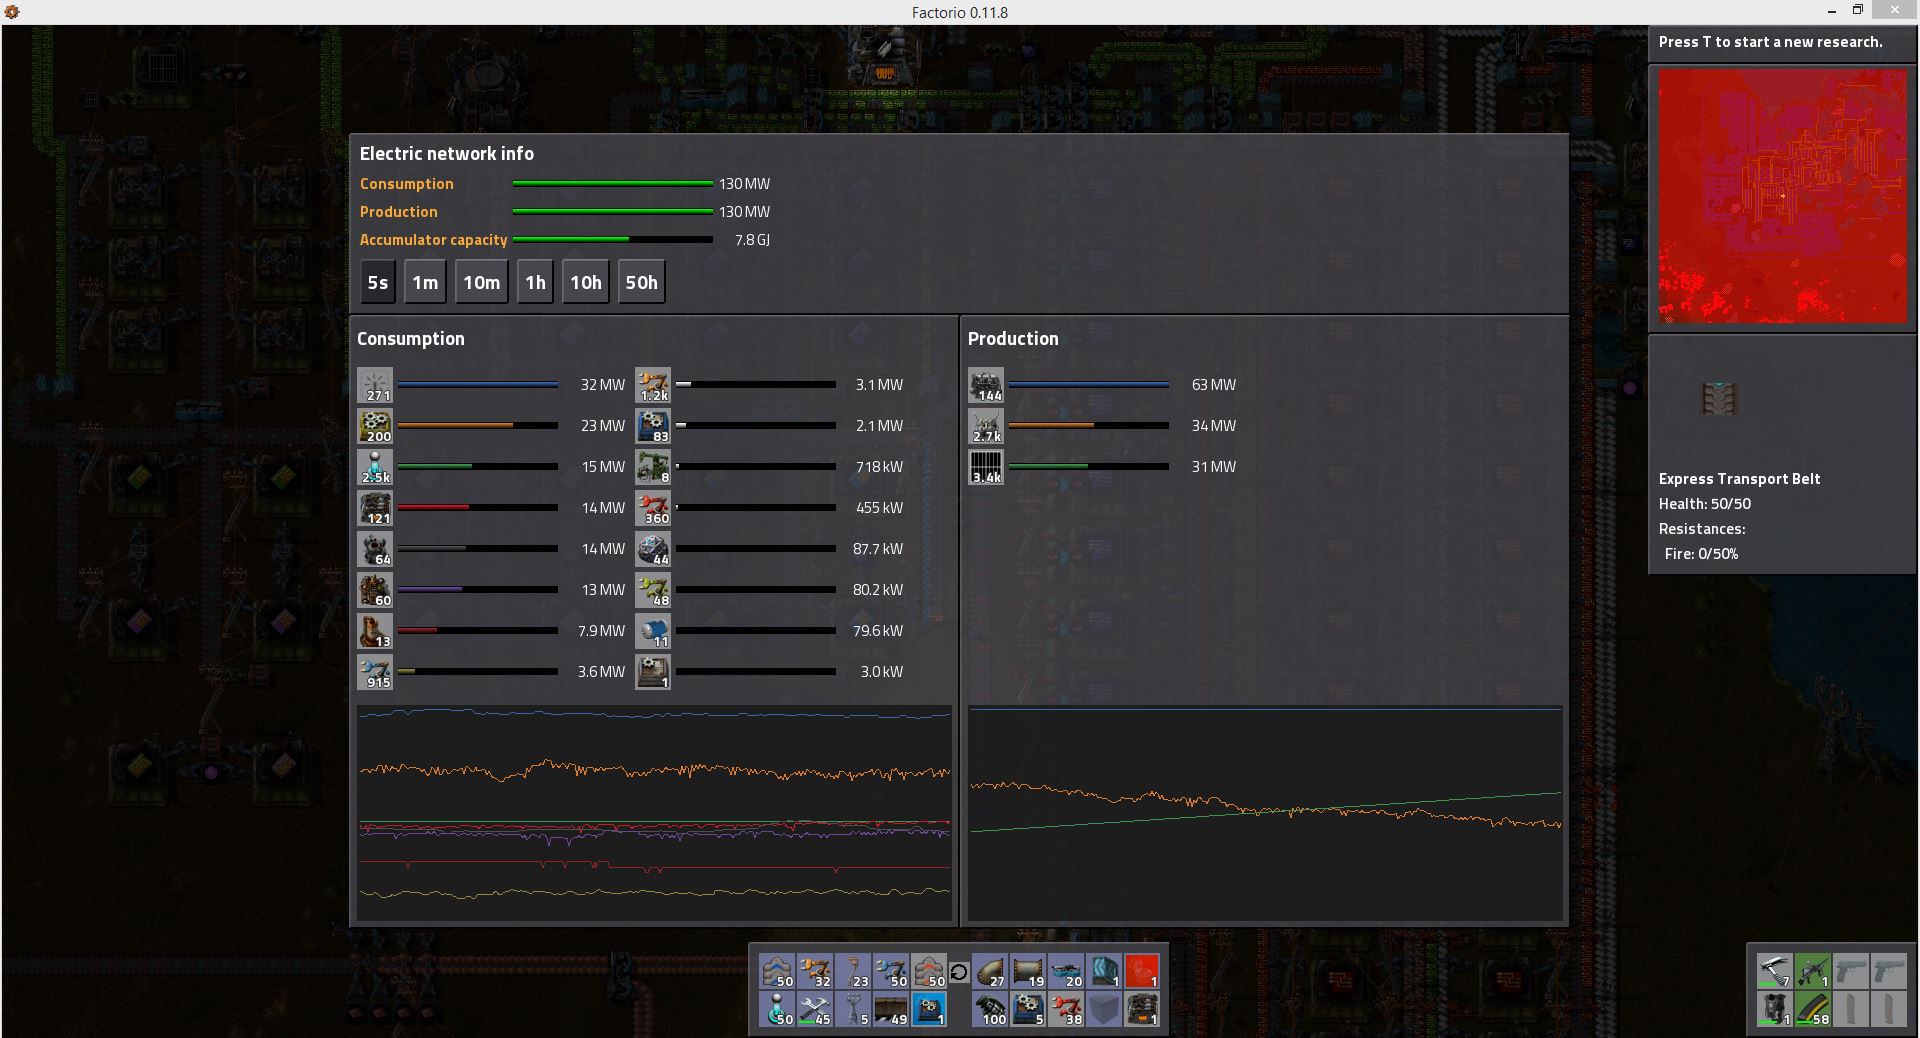The height and width of the screenshot is (1038, 1920).
Task: Pick the quickbar item with 49
Action: click(x=891, y=1009)
